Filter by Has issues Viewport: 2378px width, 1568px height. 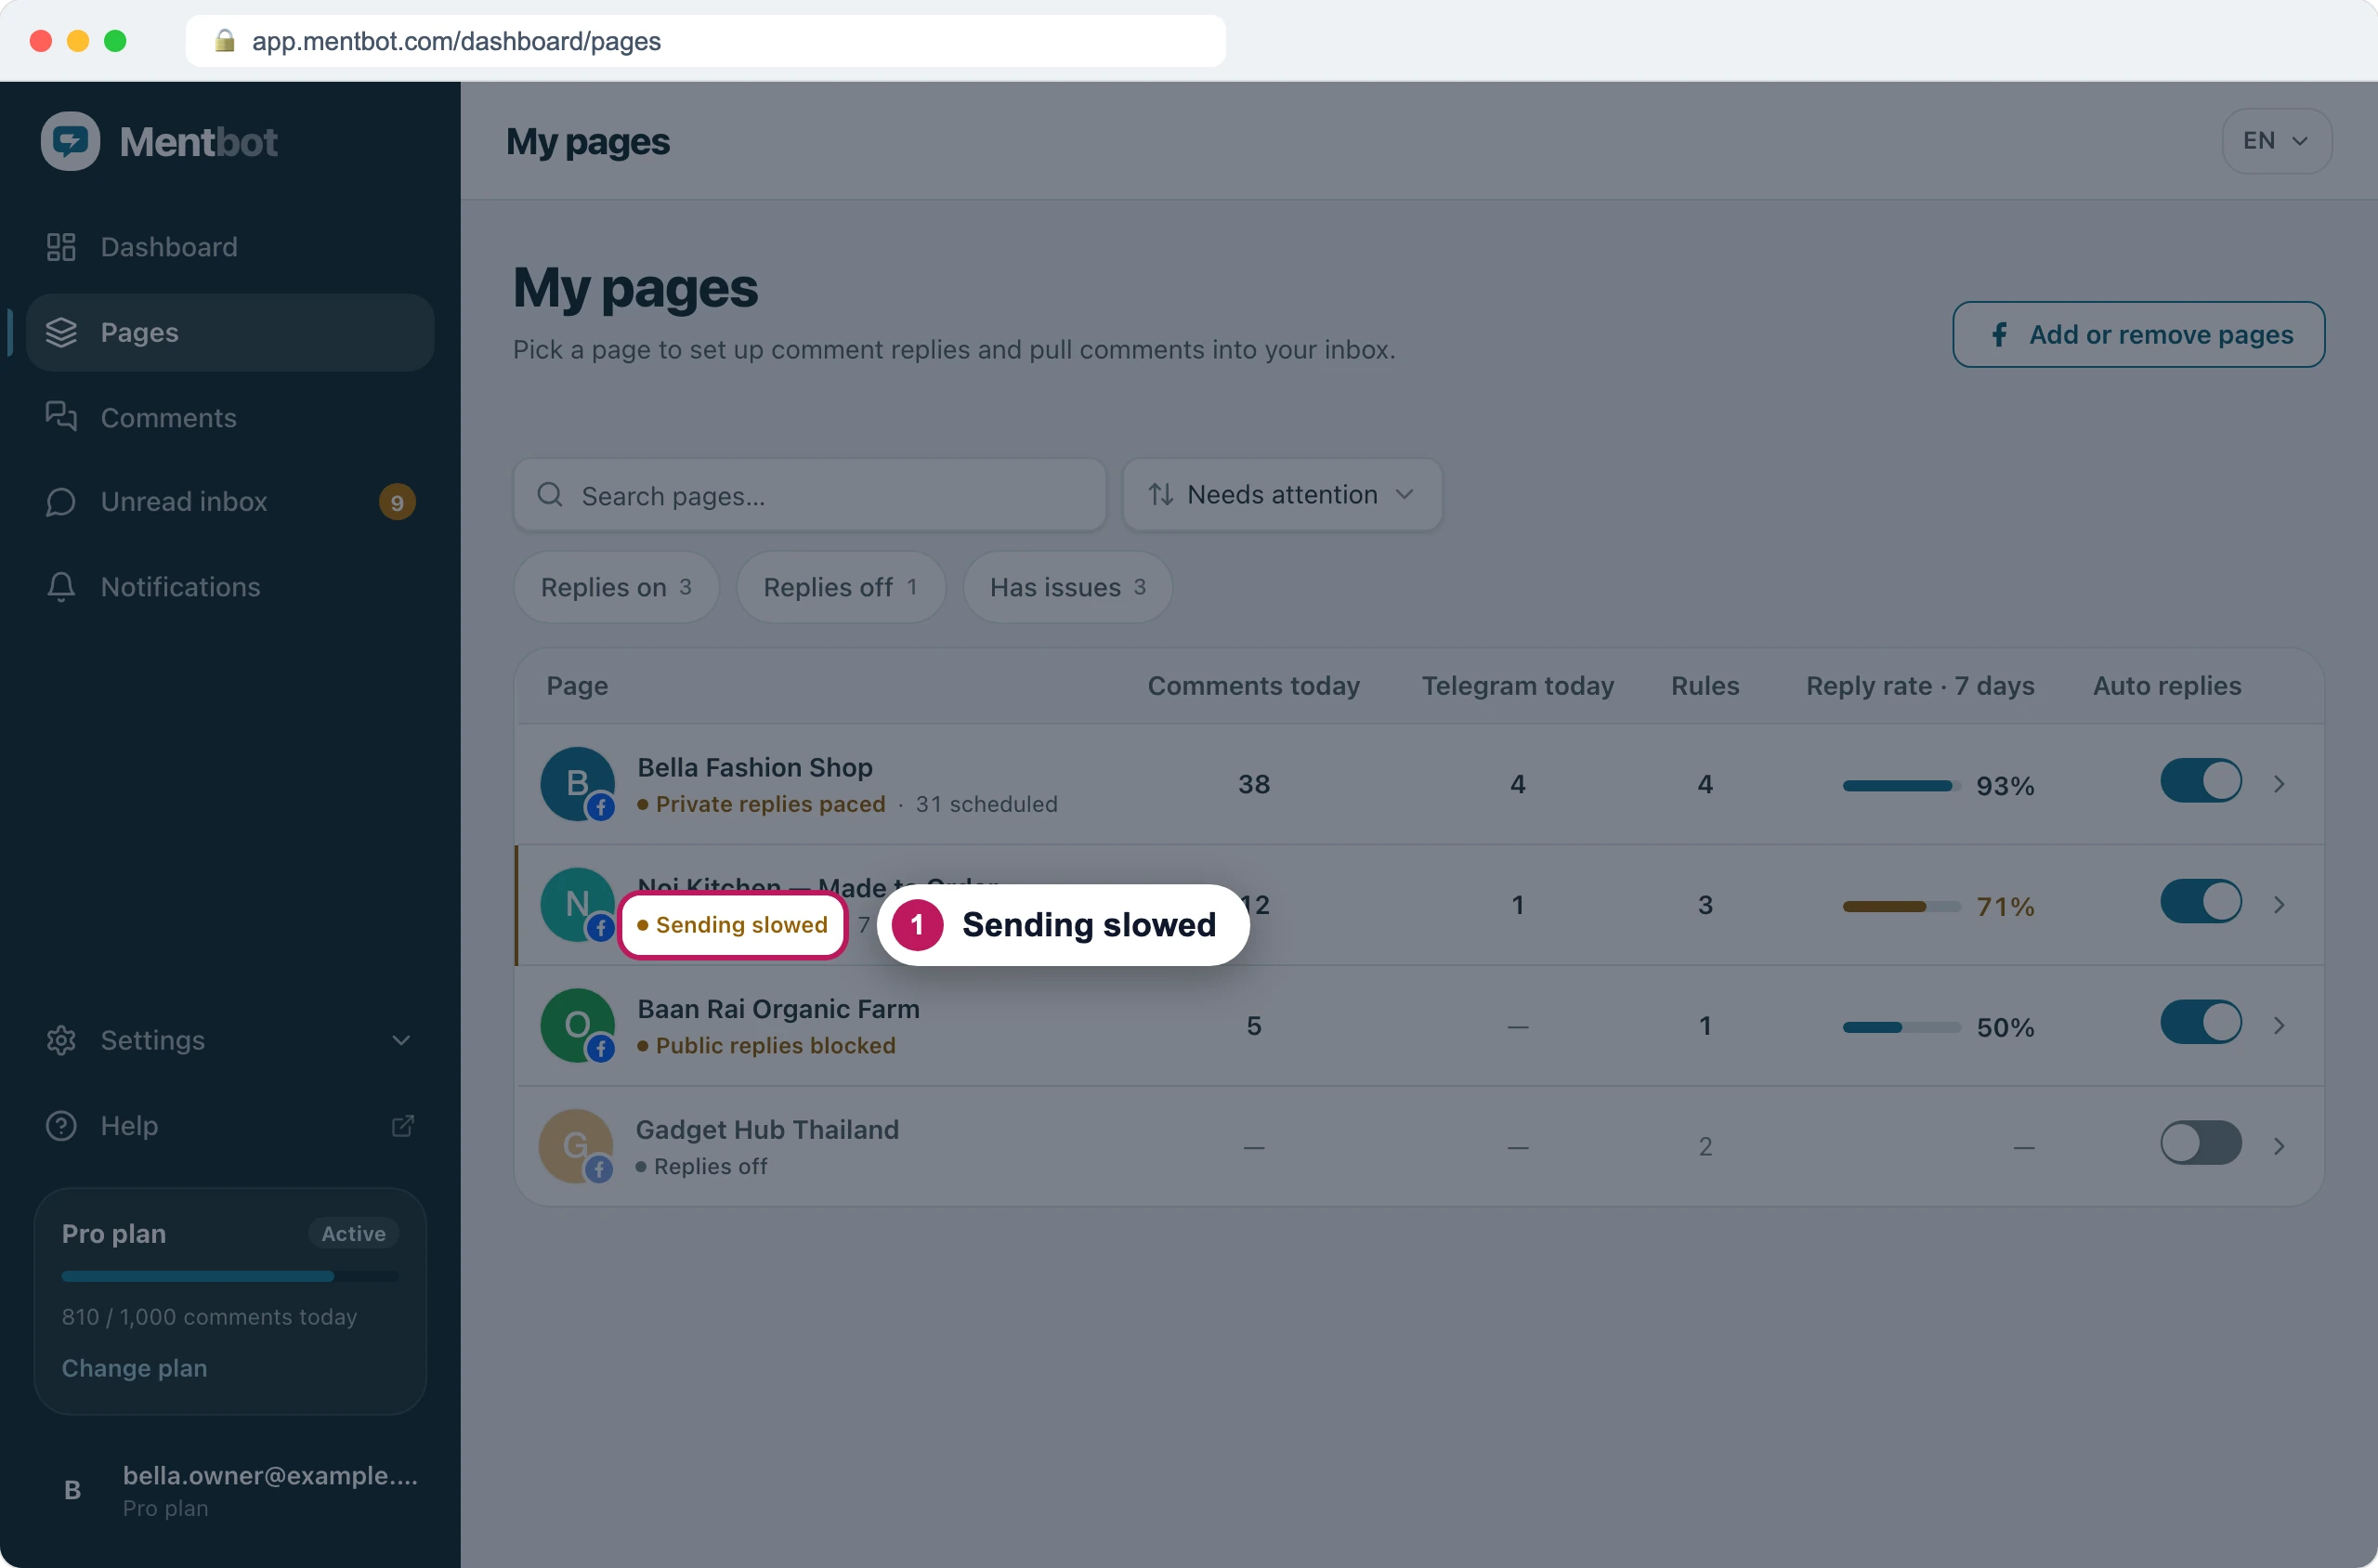point(1067,587)
